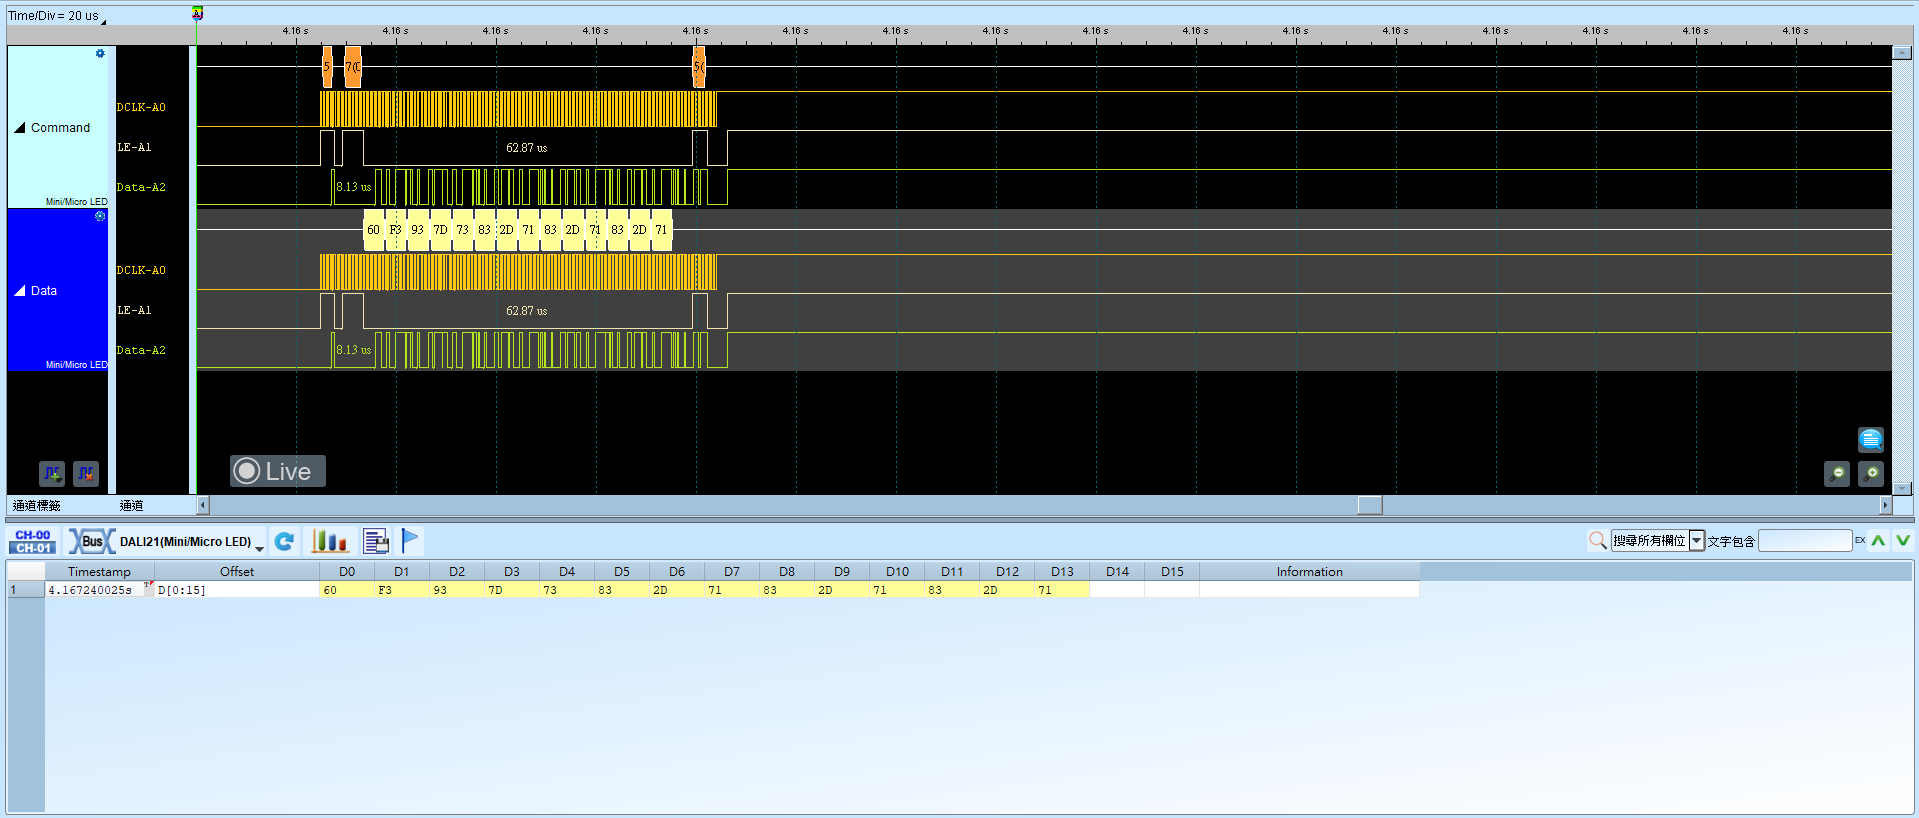Click the blue flag marker icon

410,540
